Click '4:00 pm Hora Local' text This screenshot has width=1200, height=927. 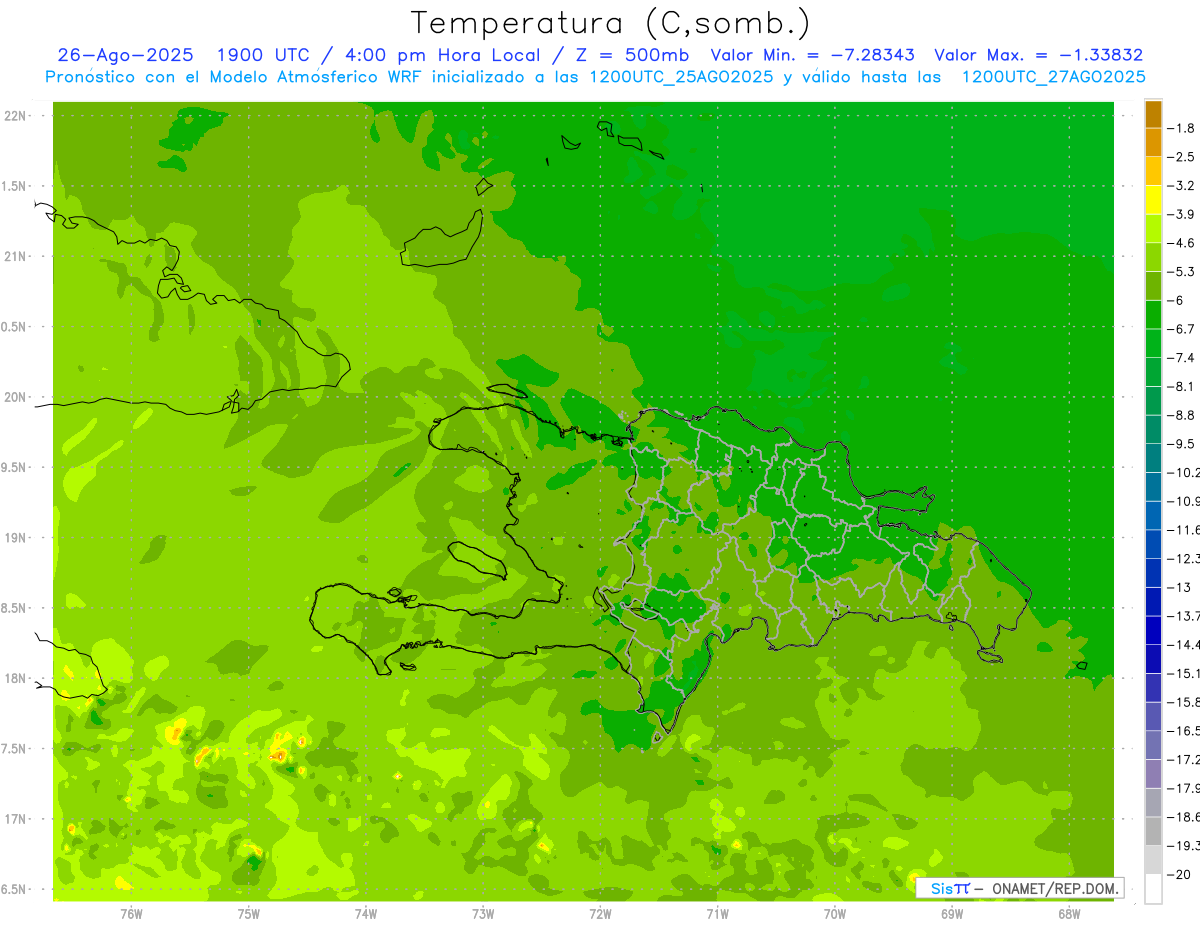coord(440,55)
